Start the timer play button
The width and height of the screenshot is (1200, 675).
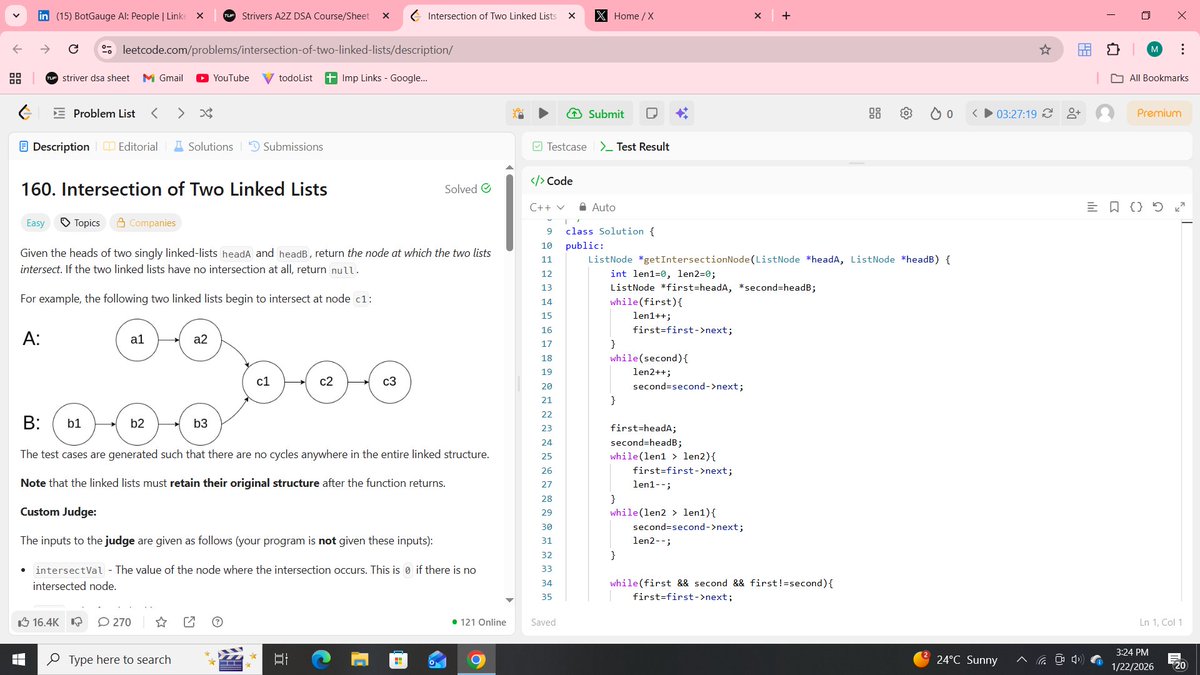coord(989,114)
